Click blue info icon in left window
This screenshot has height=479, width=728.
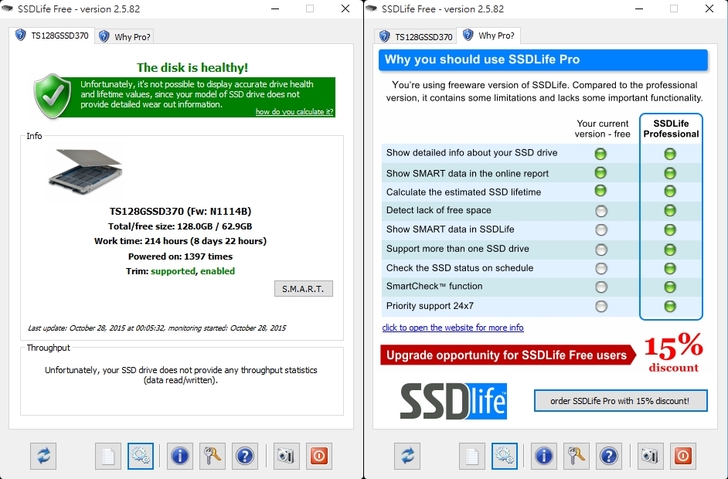point(180,456)
